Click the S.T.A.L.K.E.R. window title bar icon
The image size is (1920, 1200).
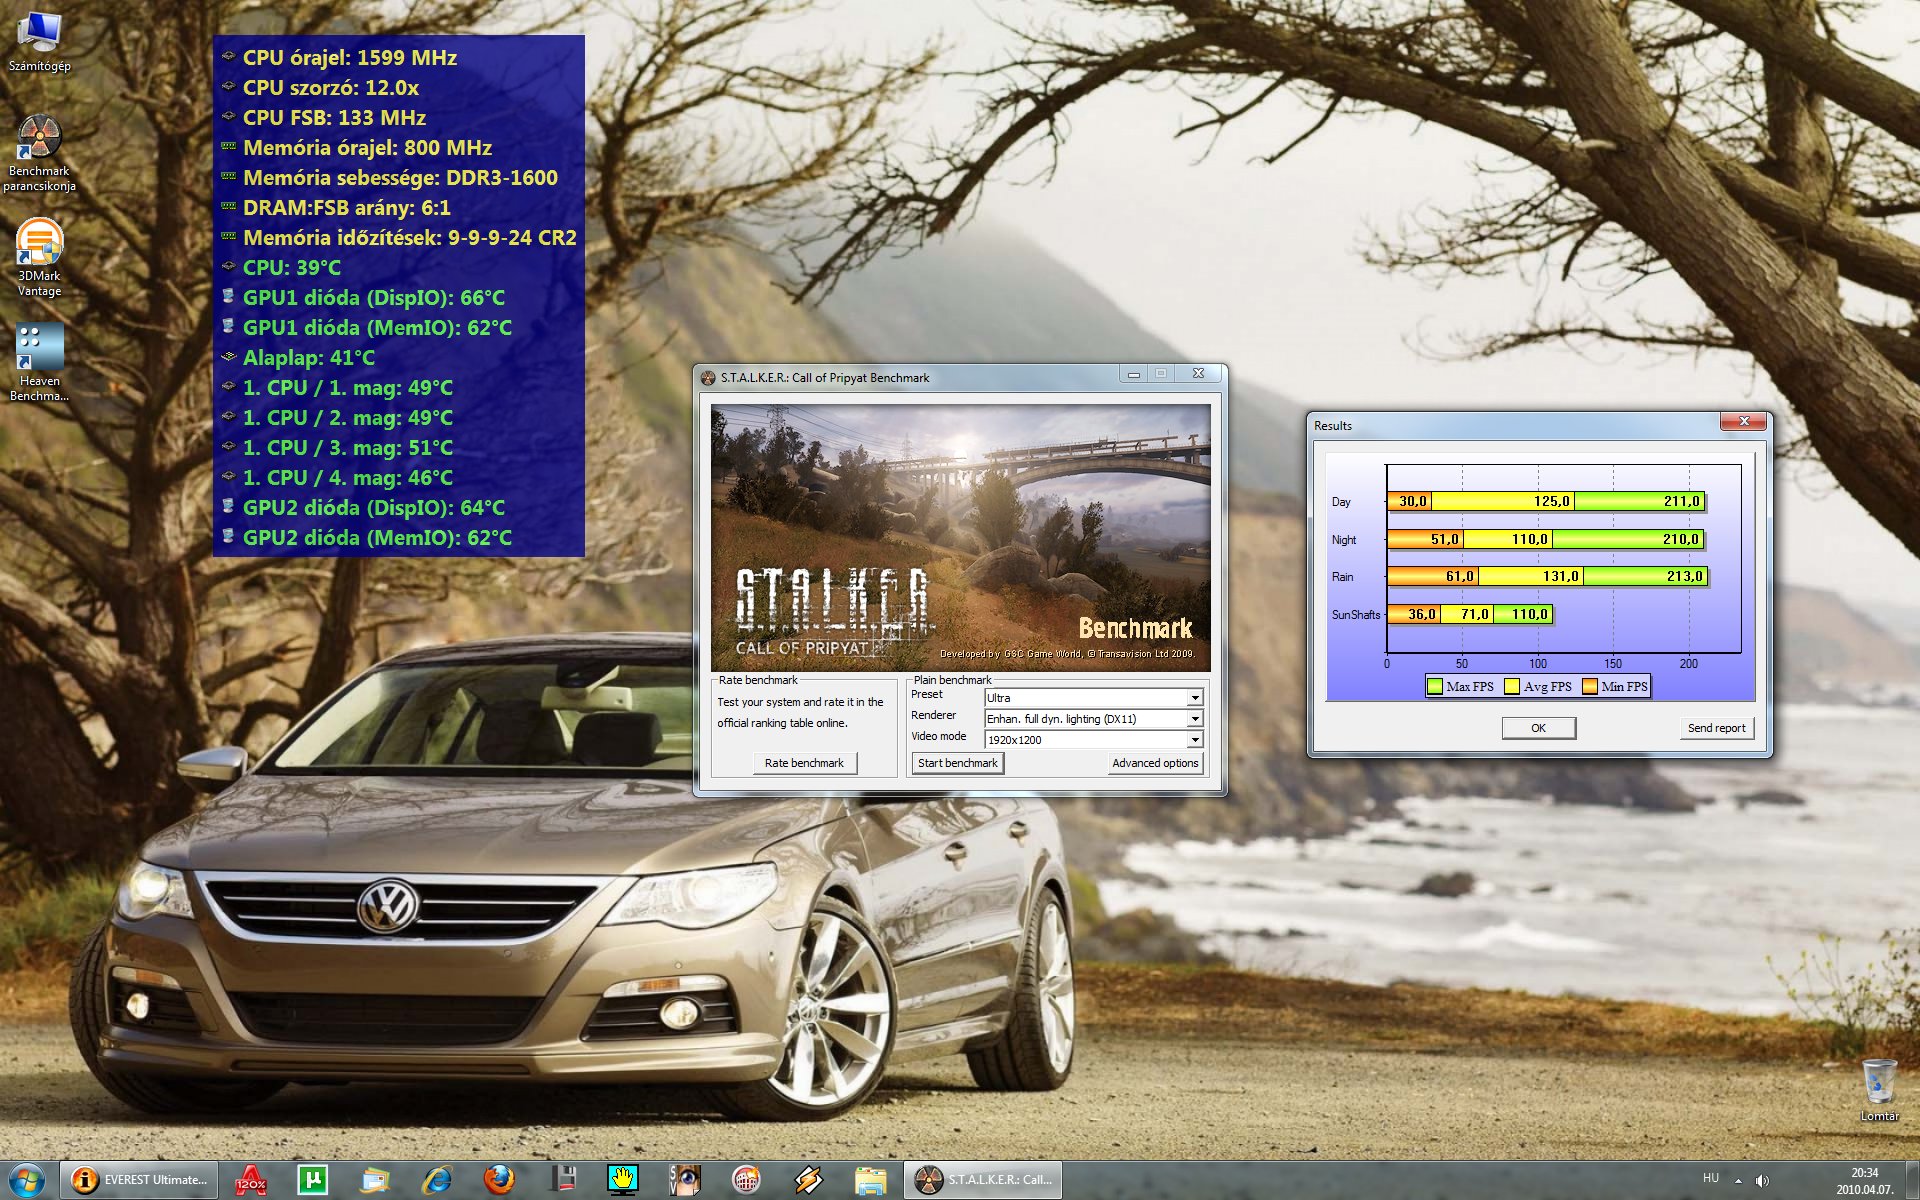[x=708, y=378]
